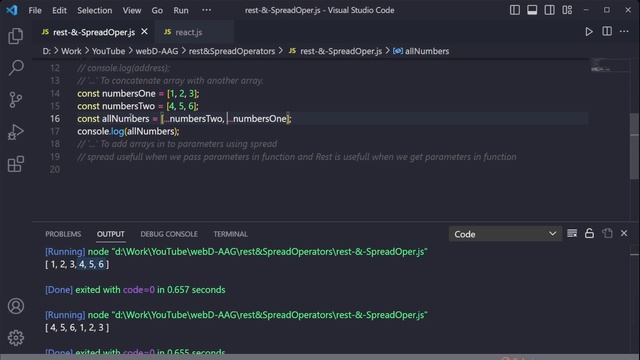This screenshot has width=640, height=360.
Task: Close the rest-&-SpreadOper.js tab
Action: click(x=144, y=31)
